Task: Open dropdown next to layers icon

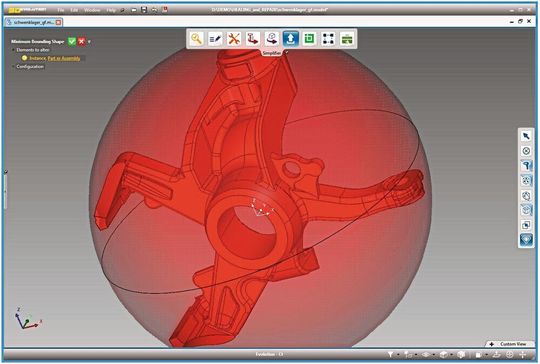Action: [434, 355]
